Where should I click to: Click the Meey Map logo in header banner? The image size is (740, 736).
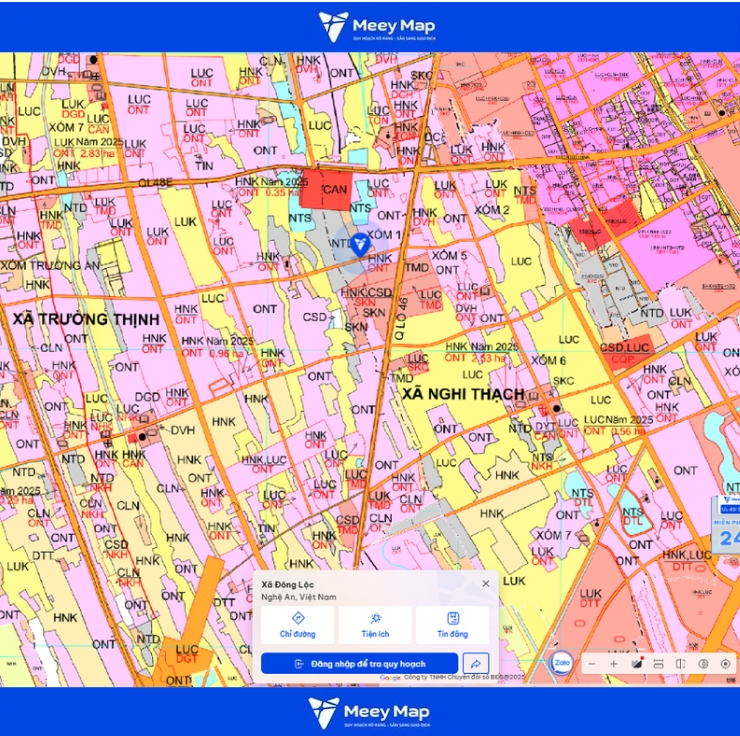pos(377,26)
